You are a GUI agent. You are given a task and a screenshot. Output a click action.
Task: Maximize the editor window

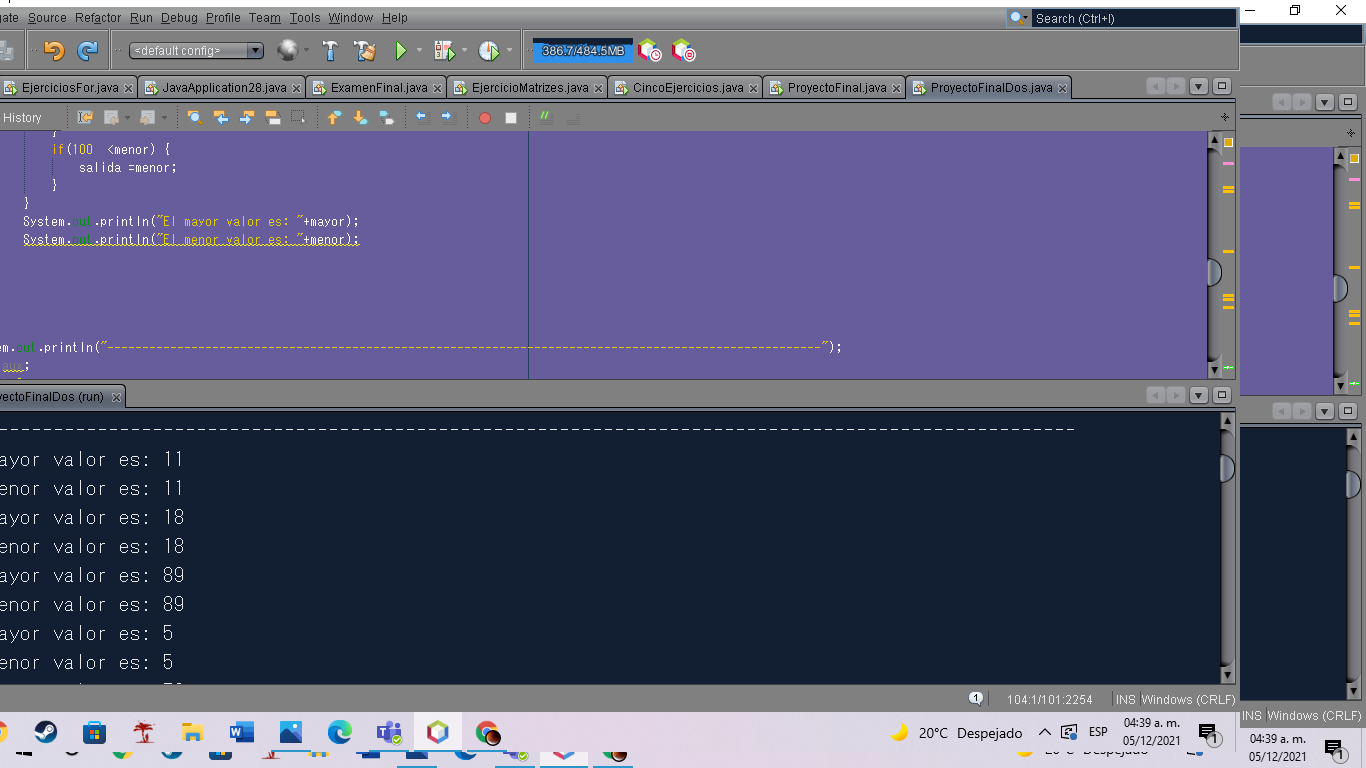coord(1221,87)
